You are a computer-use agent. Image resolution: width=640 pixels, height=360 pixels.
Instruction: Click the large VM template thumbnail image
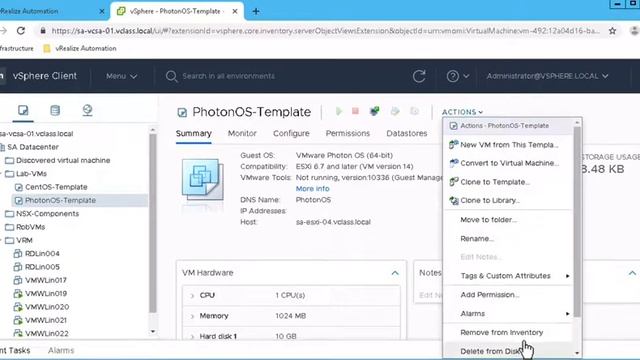(203, 180)
